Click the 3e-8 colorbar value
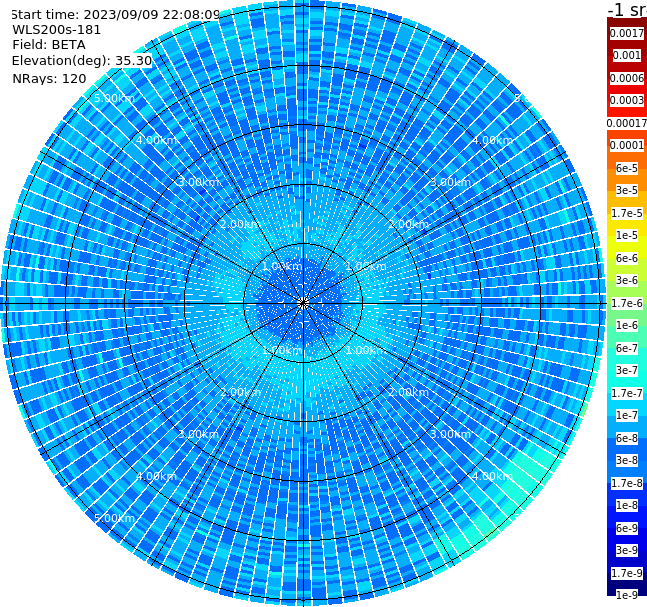Viewport: 647px width, 607px height. tap(627, 460)
